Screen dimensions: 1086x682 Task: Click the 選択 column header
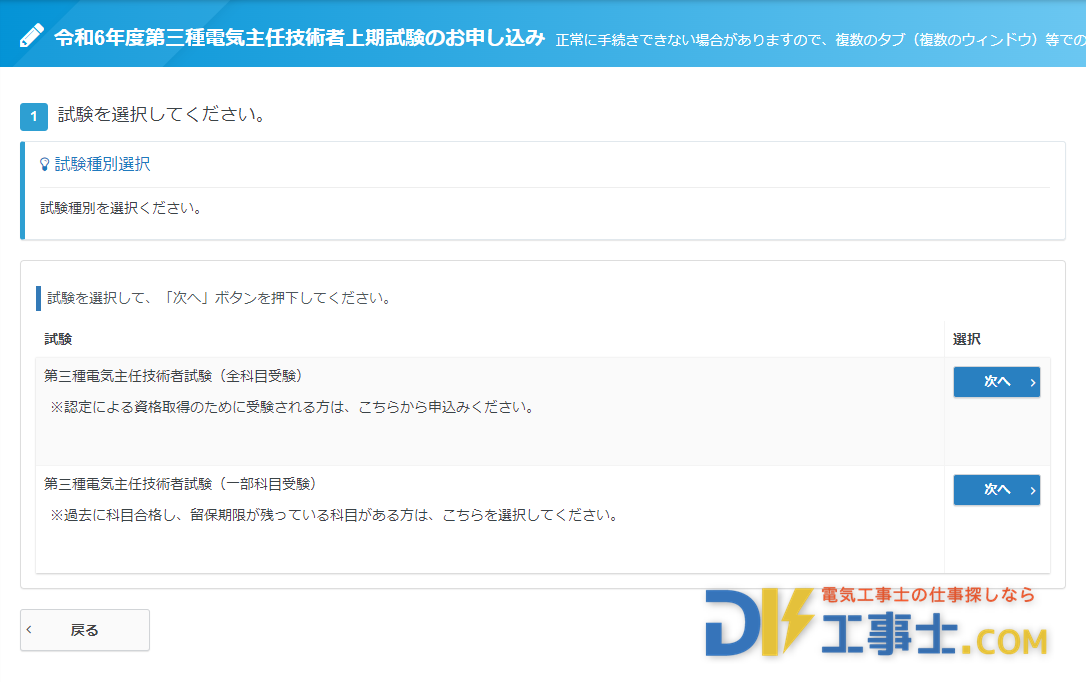(967, 339)
